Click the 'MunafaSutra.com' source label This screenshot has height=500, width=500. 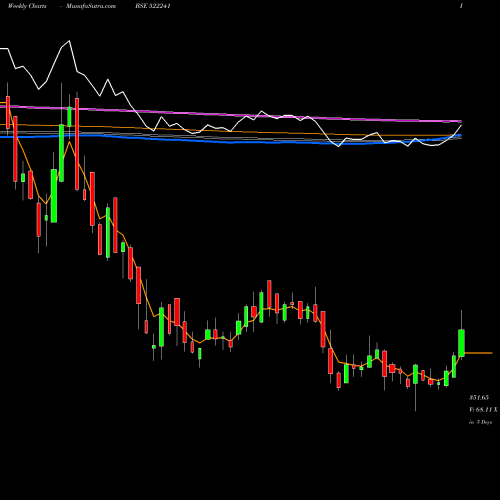(x=91, y=6)
